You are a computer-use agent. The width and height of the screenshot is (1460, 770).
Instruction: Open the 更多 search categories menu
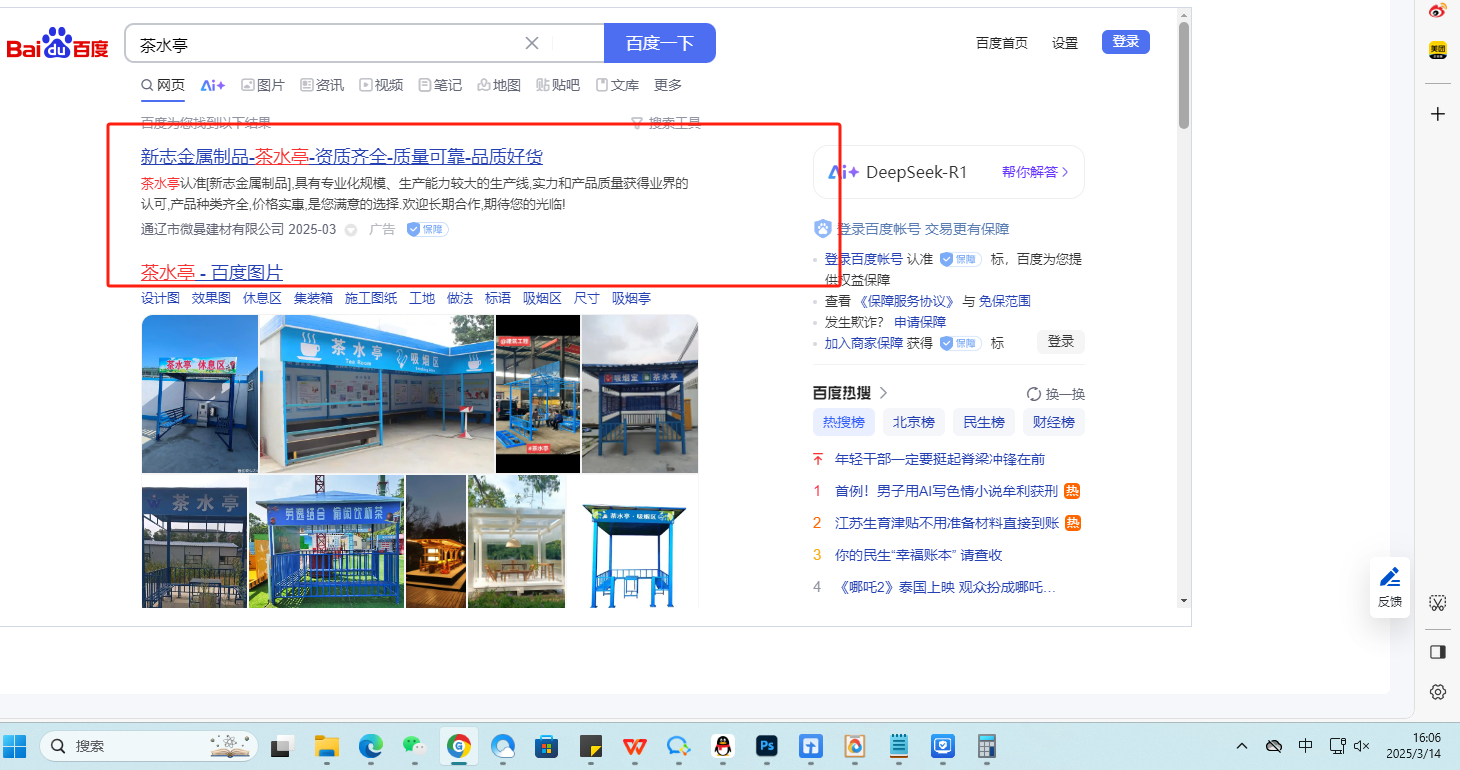(668, 85)
